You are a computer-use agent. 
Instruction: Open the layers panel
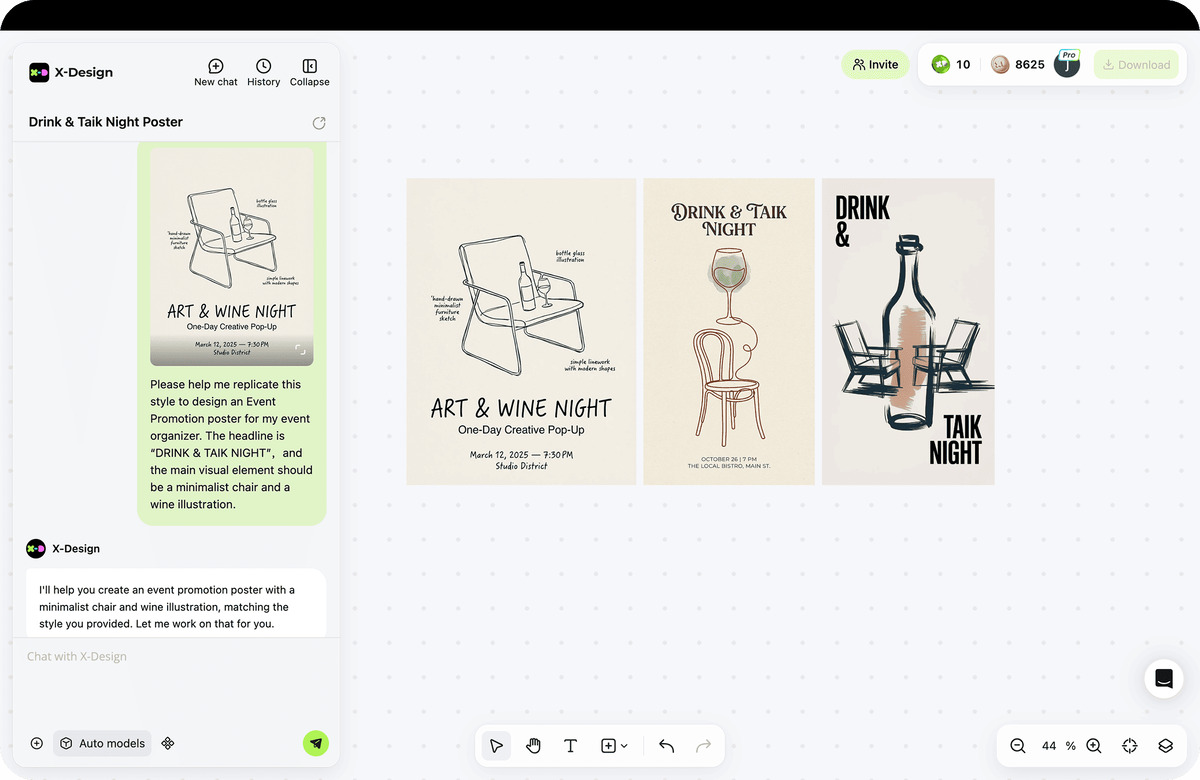1165,746
